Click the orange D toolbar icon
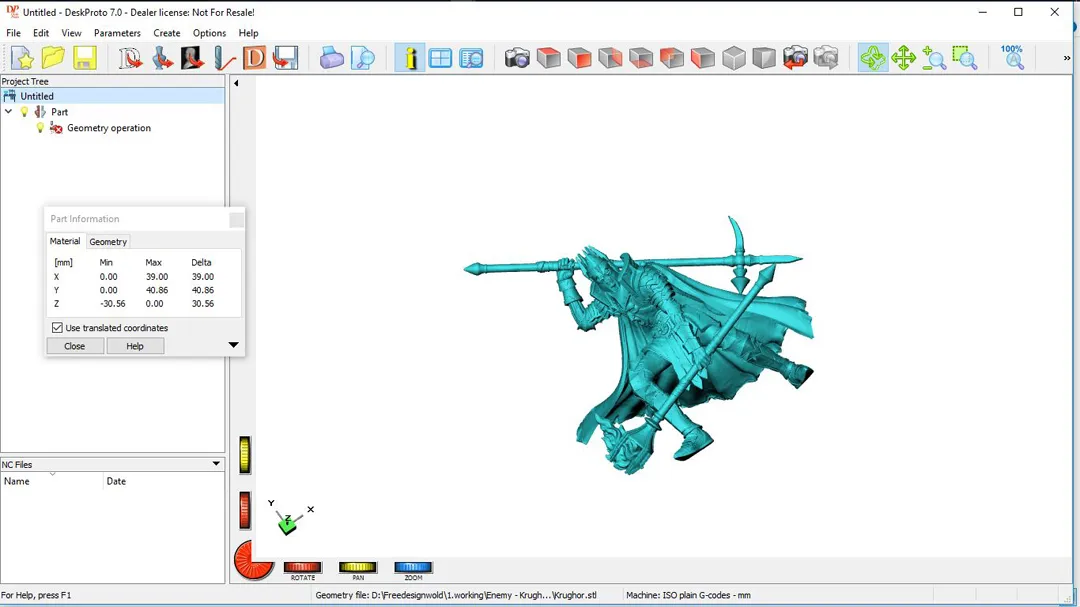This screenshot has width=1080, height=607. coord(255,58)
